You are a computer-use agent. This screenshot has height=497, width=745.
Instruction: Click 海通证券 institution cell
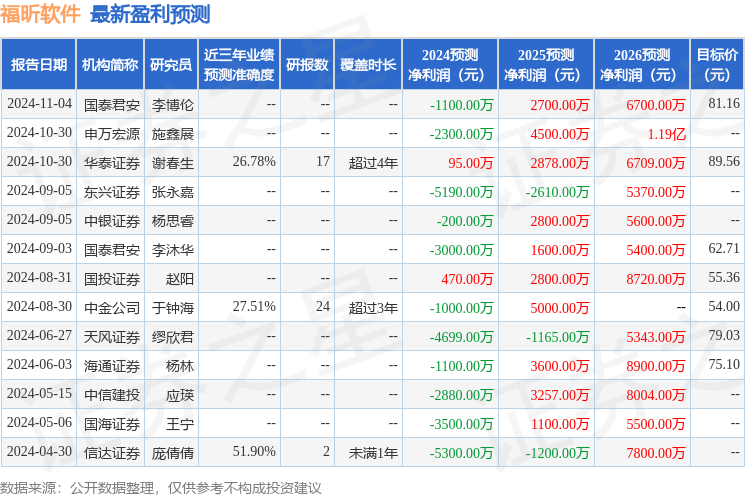[112, 366]
